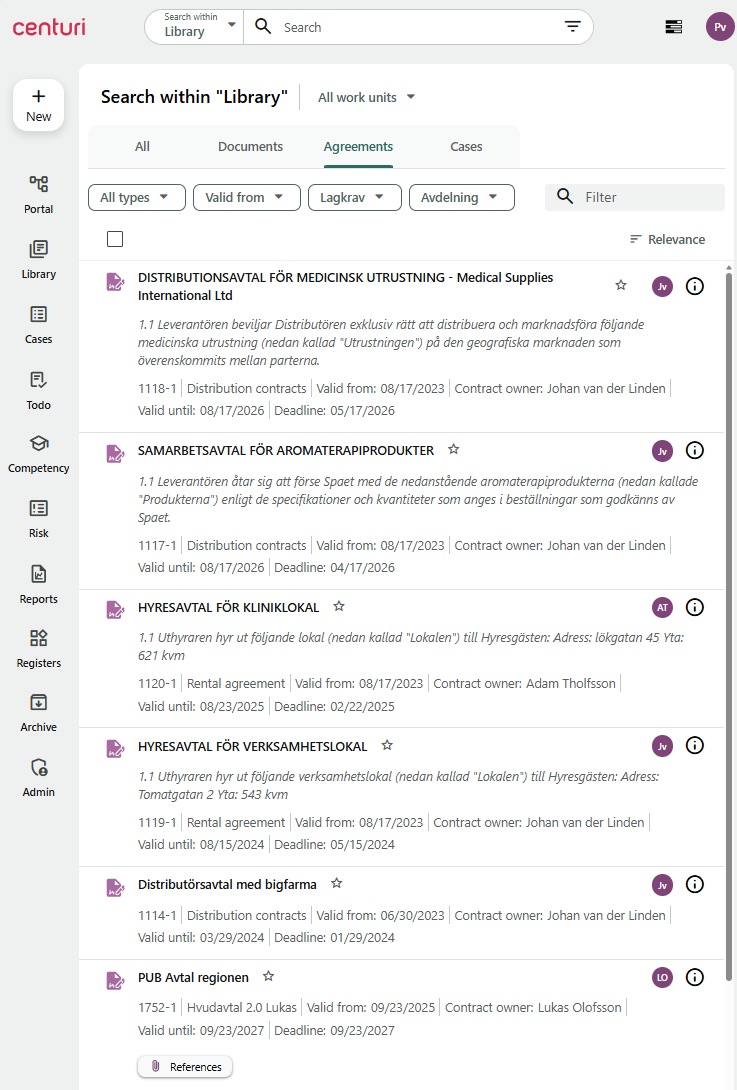Click 'Deadline: 01/29/2024' text
Screen dimensions: 737x1090
[334, 937]
